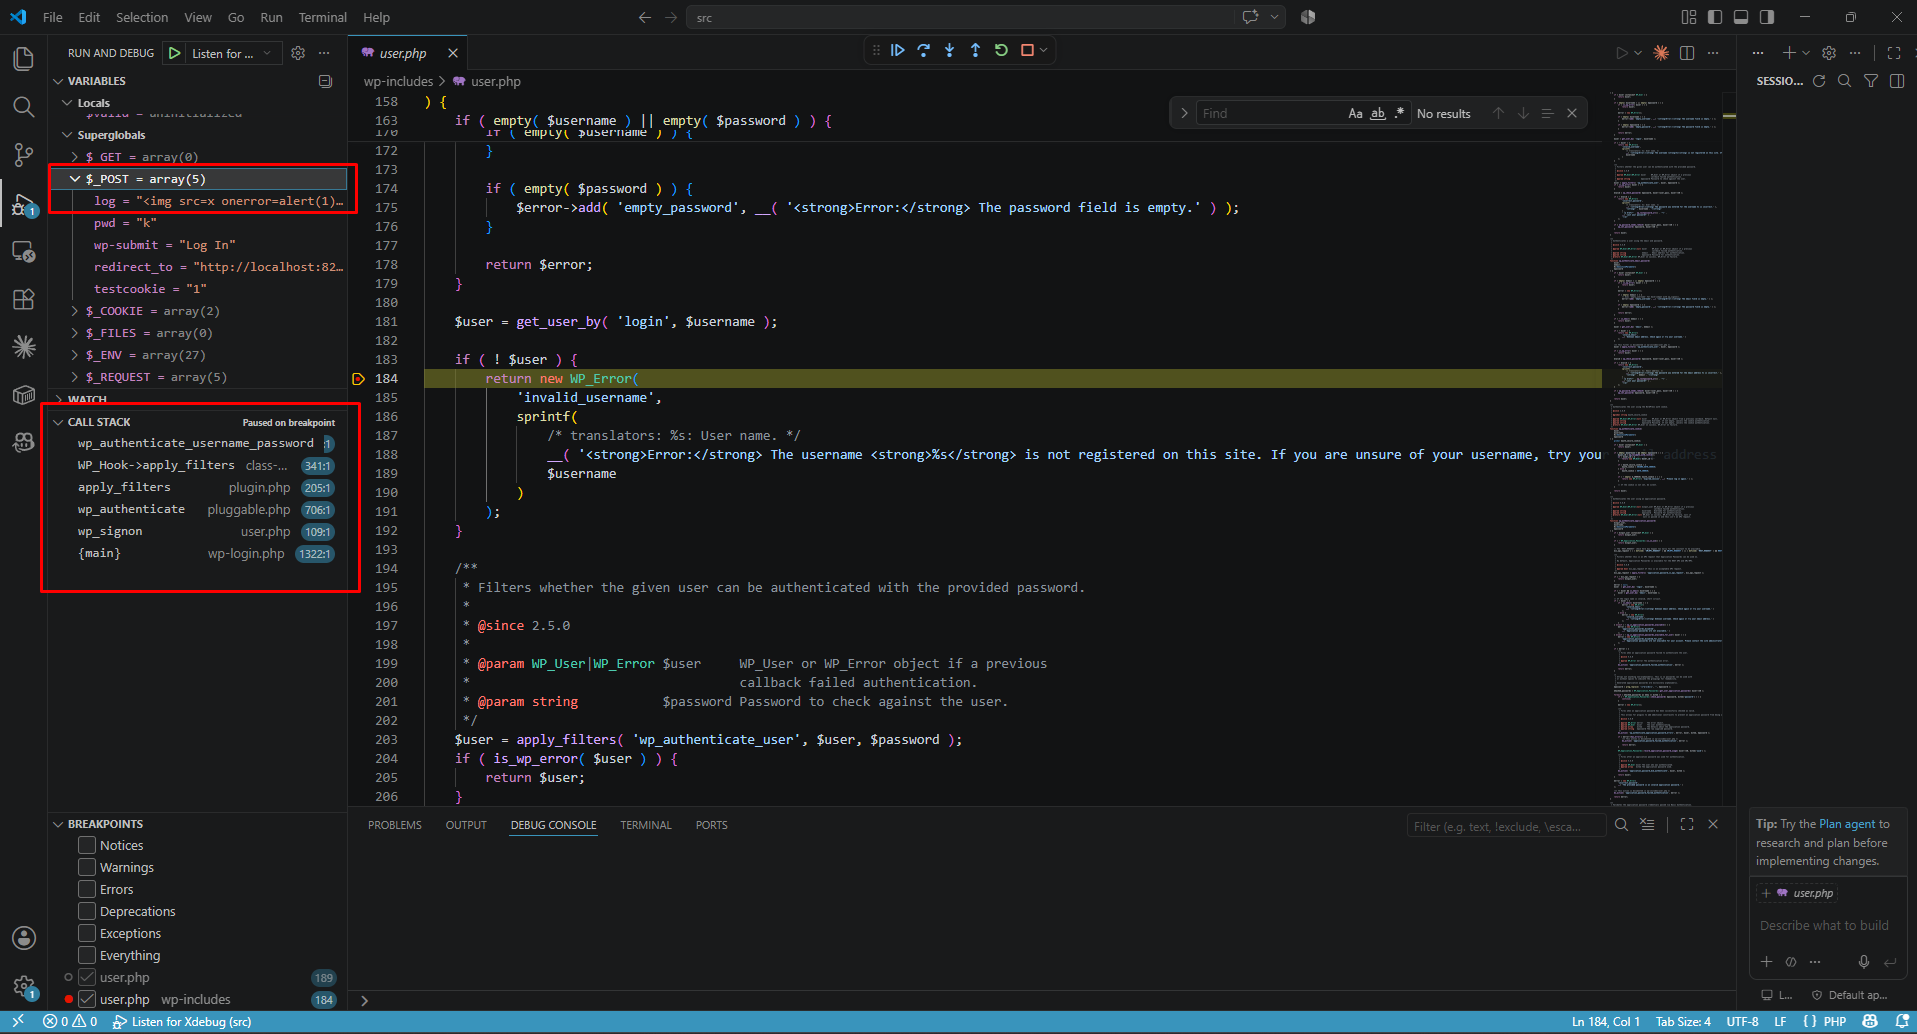
Task: Click 'Listen for Xdebug (src)' in status bar
Action: pos(182,1022)
